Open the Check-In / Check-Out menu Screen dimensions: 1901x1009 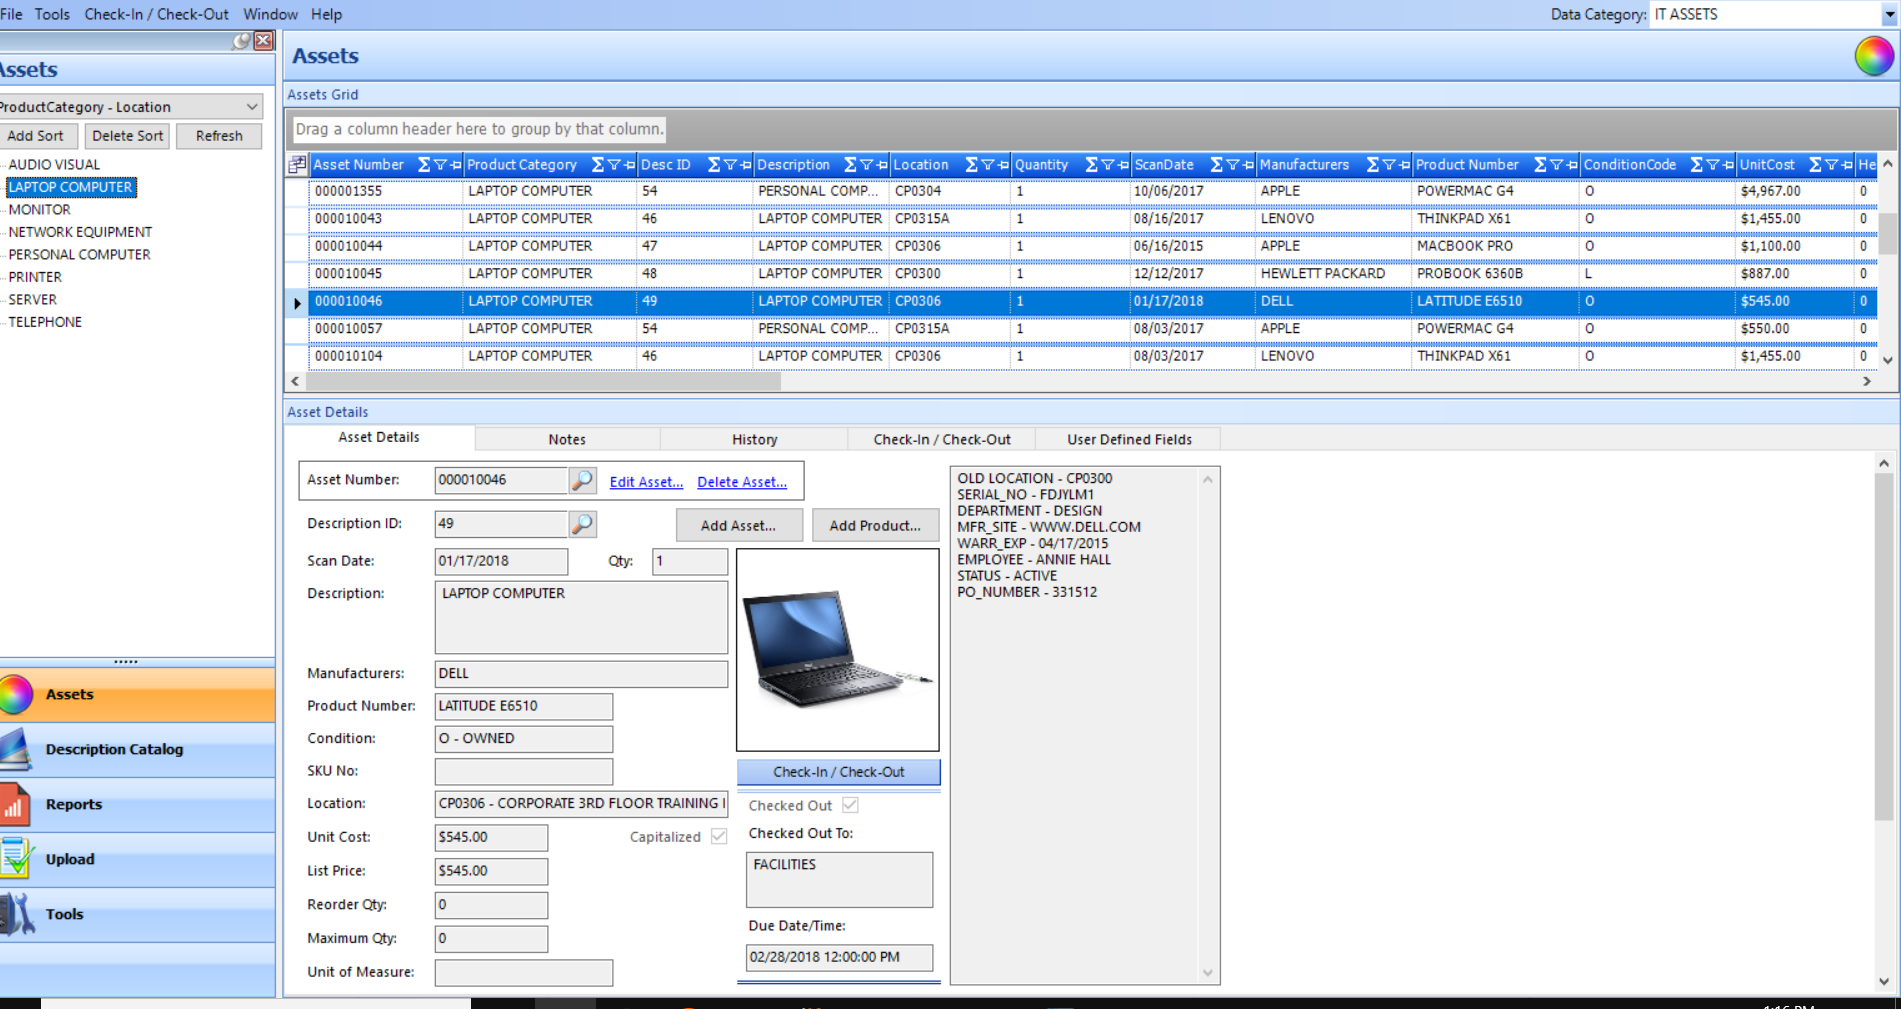pos(156,14)
